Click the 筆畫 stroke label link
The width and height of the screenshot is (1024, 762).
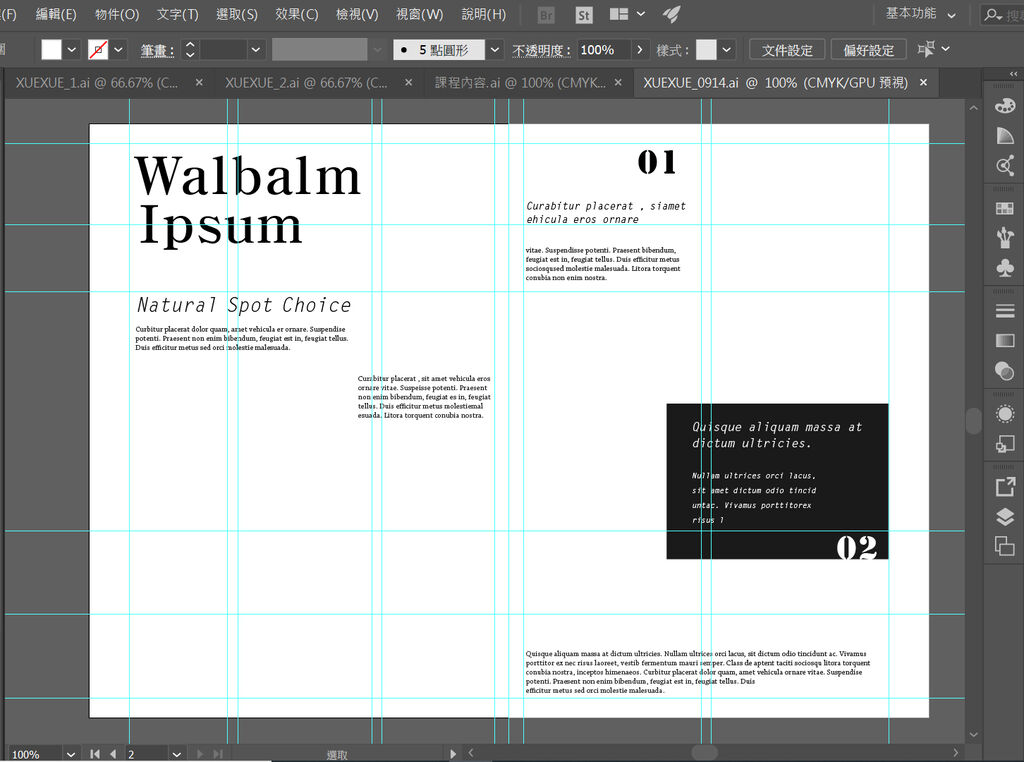(157, 50)
